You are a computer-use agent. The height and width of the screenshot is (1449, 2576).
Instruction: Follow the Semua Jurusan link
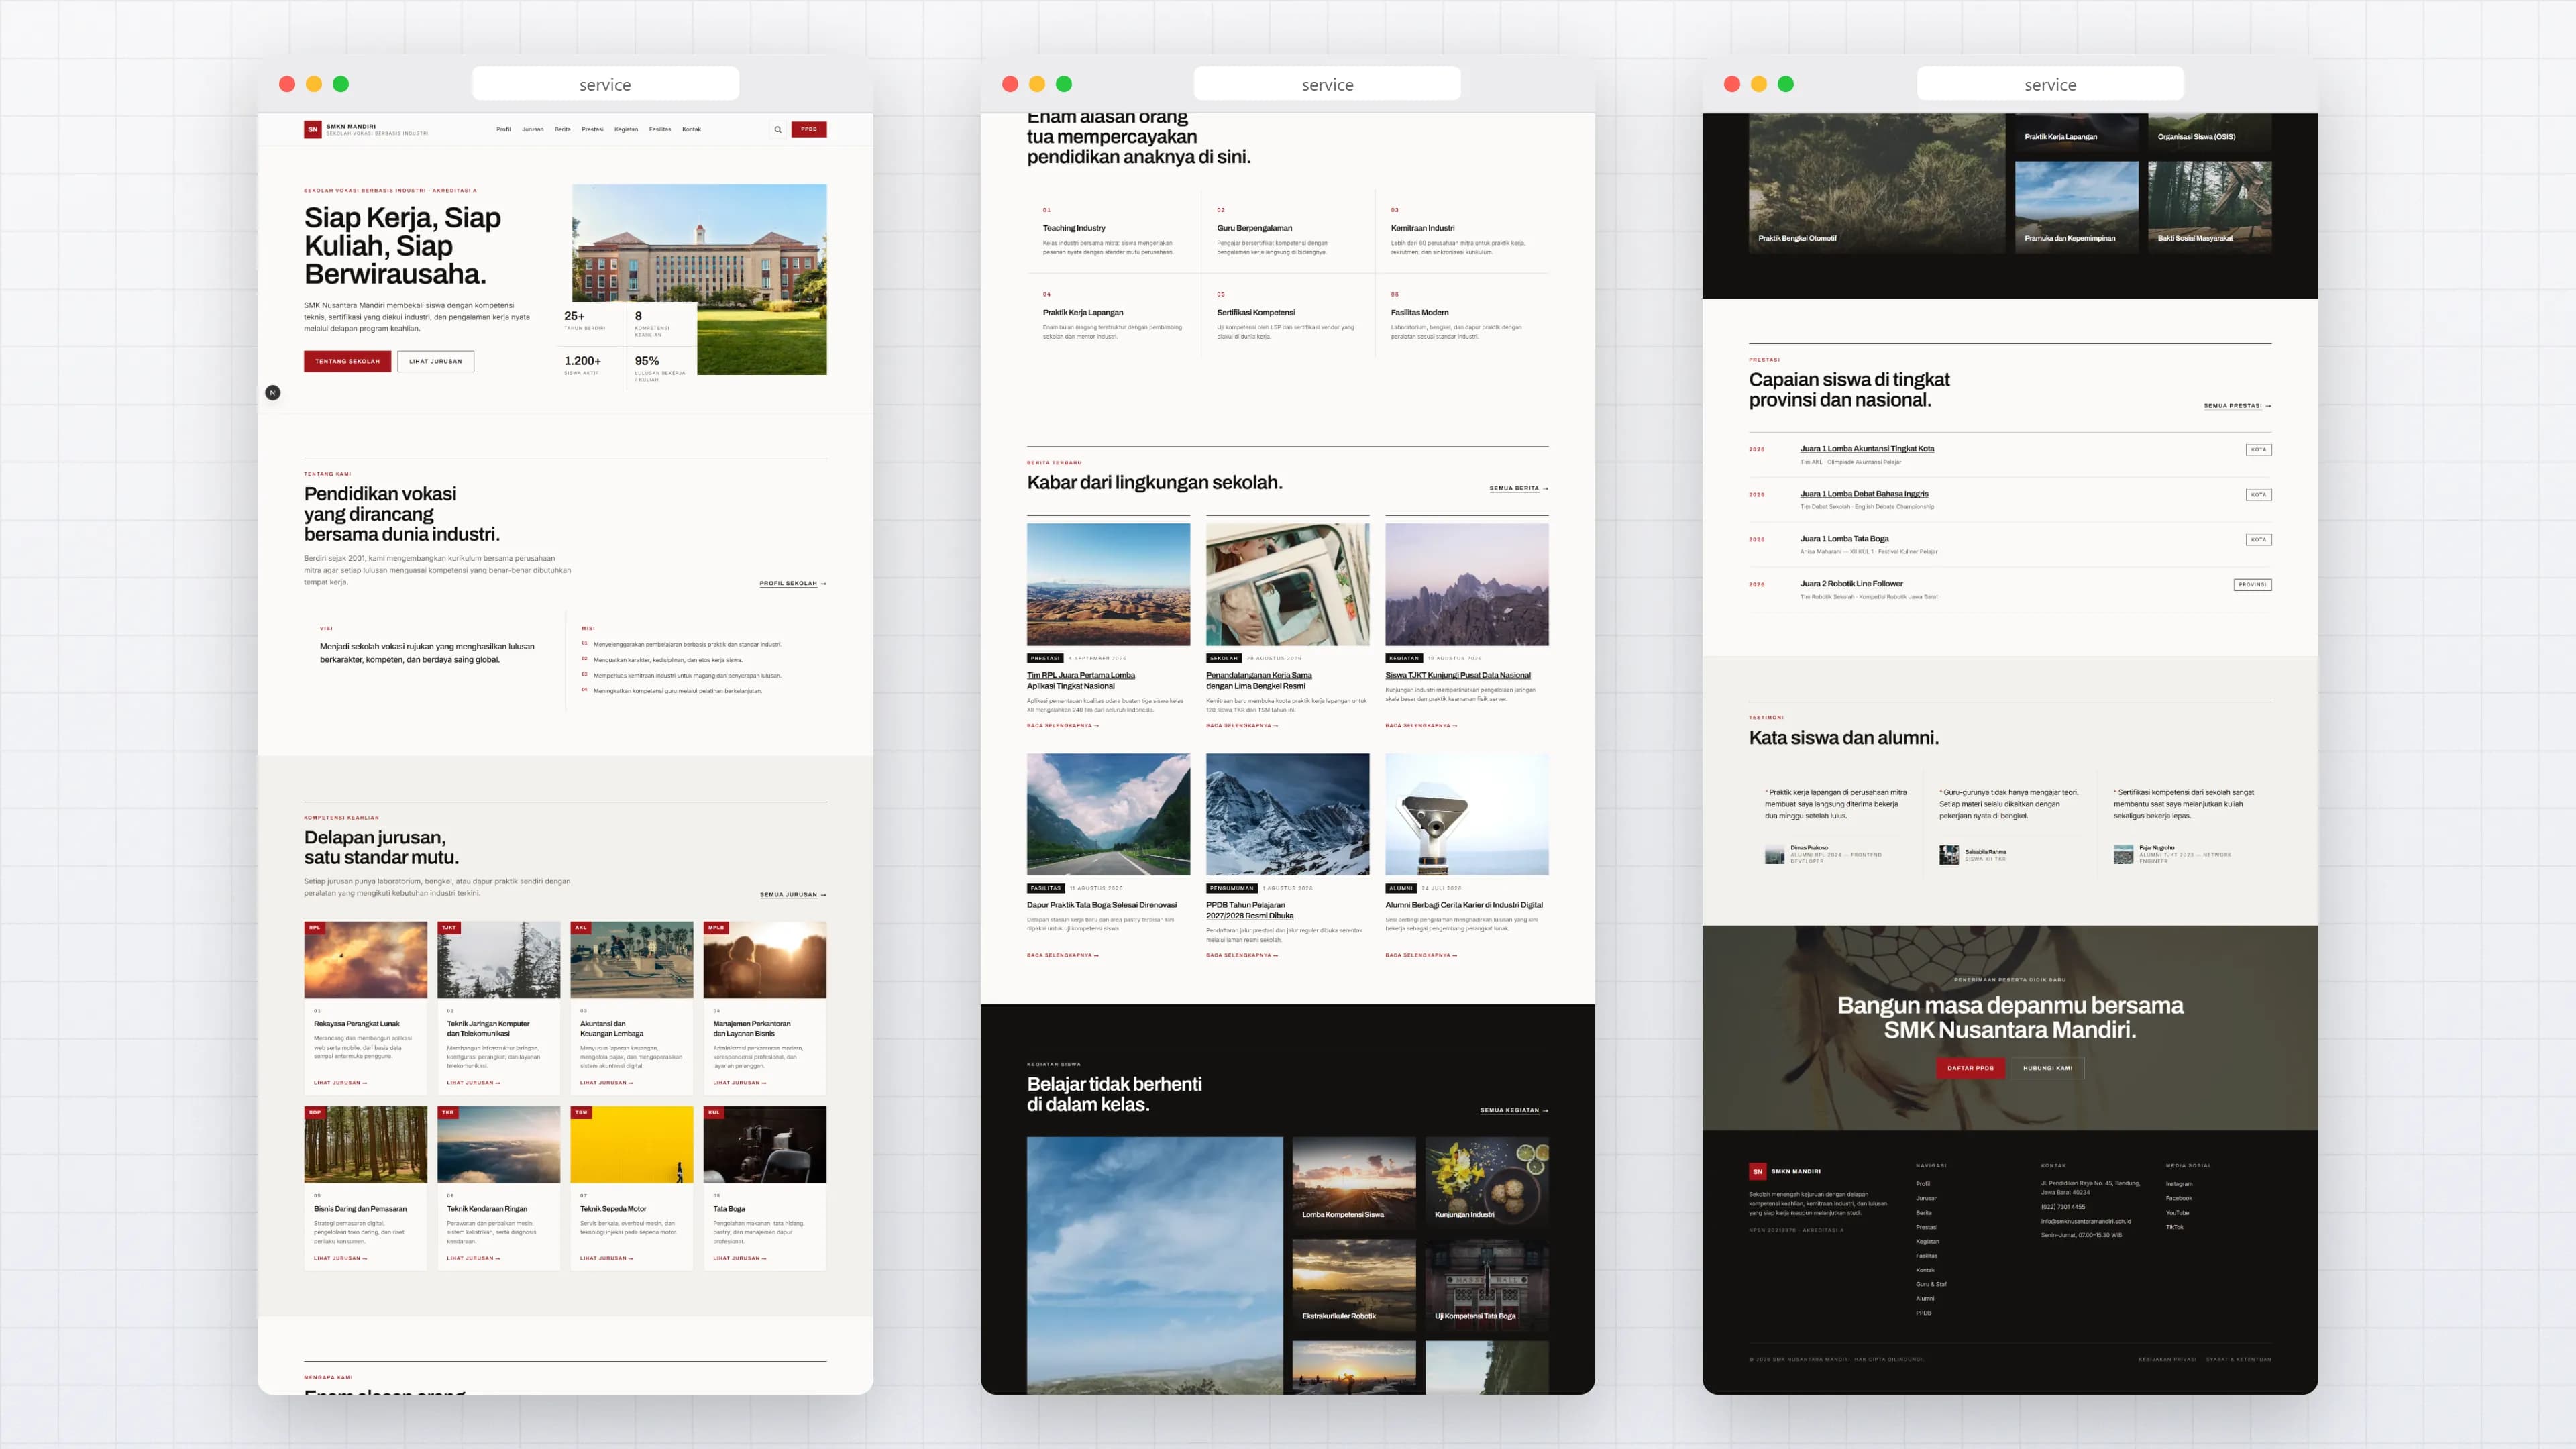[793, 895]
